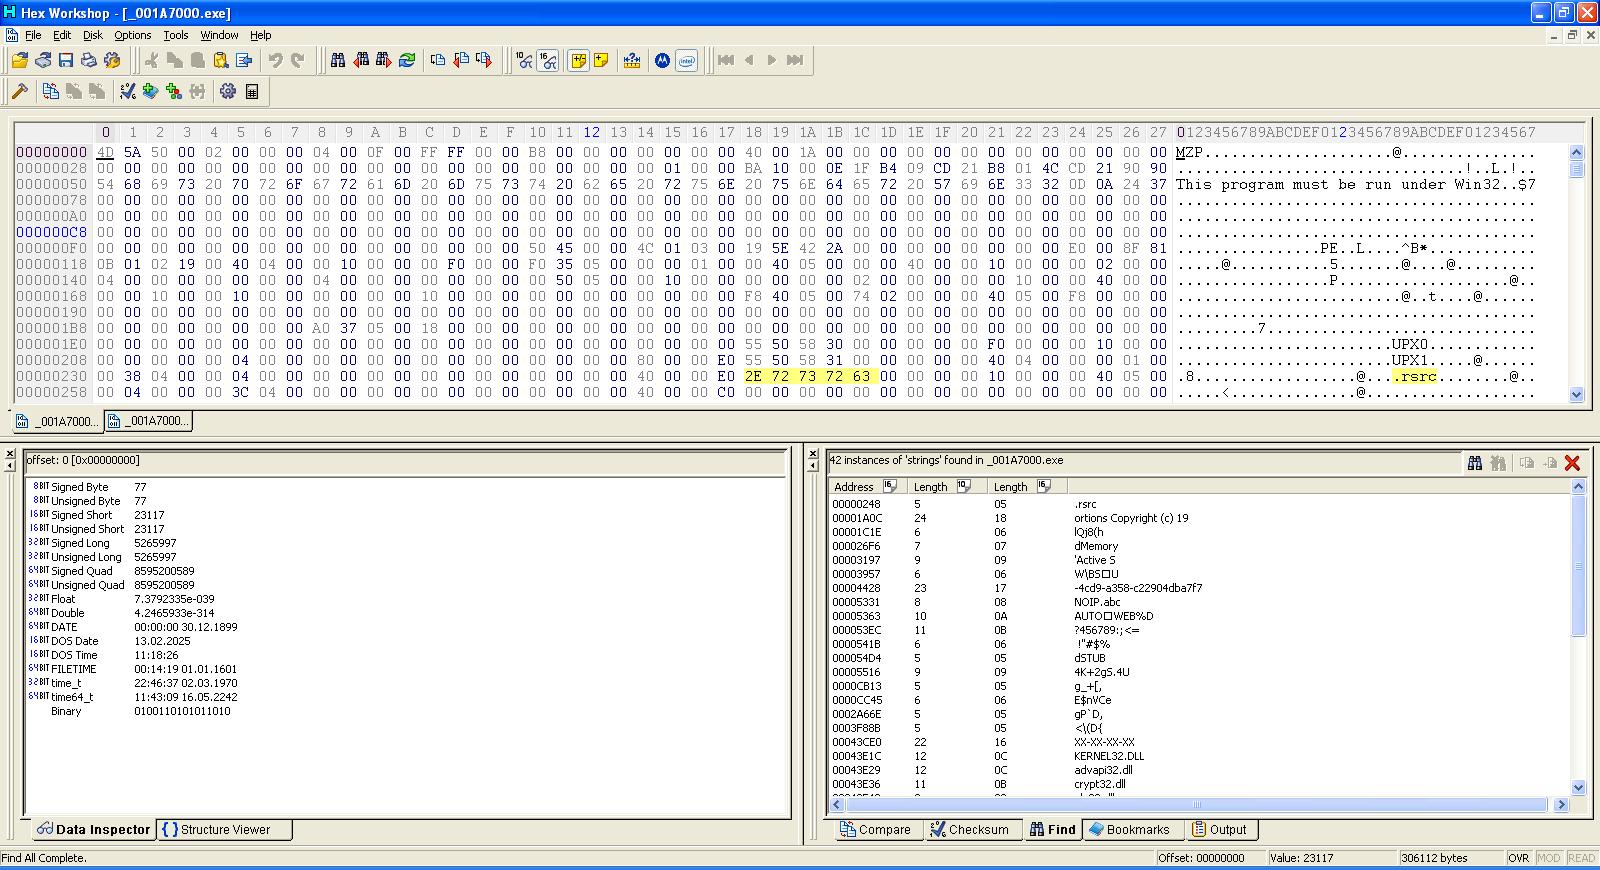Image resolution: width=1600 pixels, height=870 pixels.
Task: Select the Data Inspector tab
Action: pyautogui.click(x=93, y=829)
